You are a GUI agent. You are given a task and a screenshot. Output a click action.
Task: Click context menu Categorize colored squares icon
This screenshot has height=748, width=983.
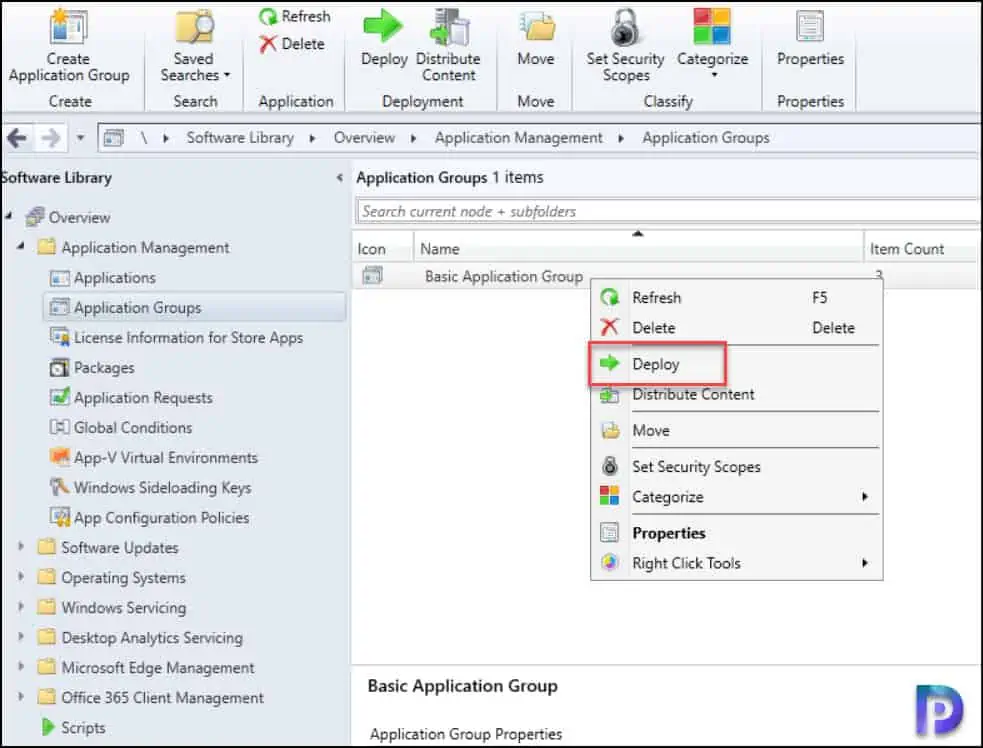609,495
